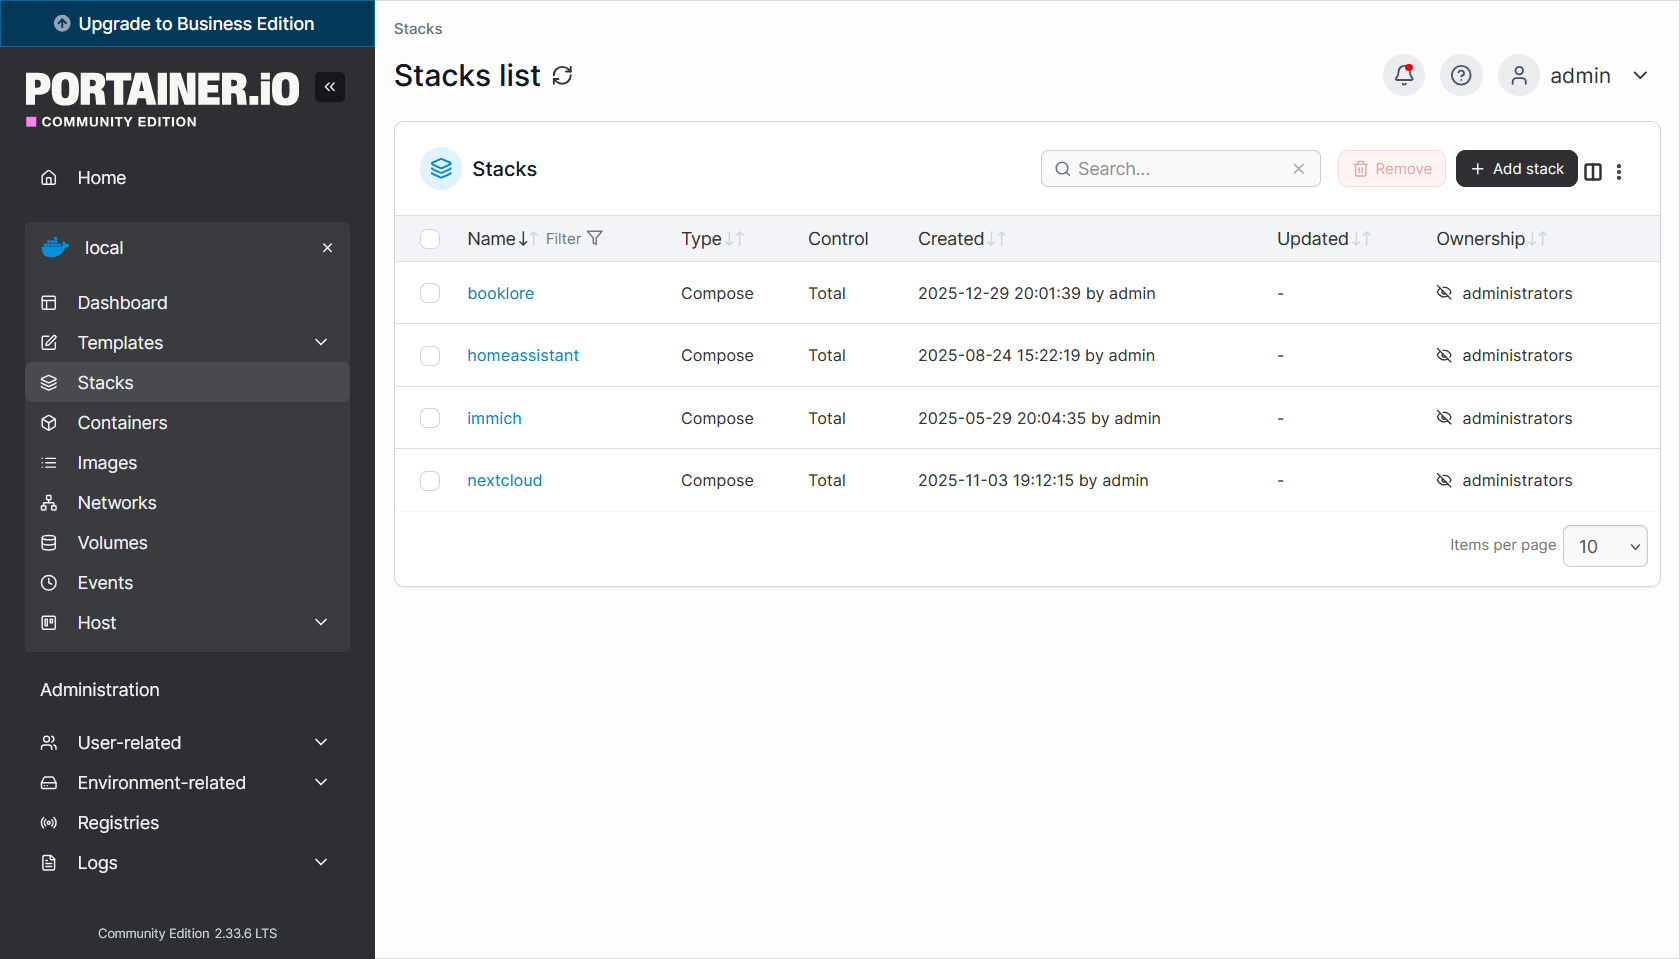1680x959 pixels.
Task: Tick the checkbox beside nextcloud
Action: [430, 480]
